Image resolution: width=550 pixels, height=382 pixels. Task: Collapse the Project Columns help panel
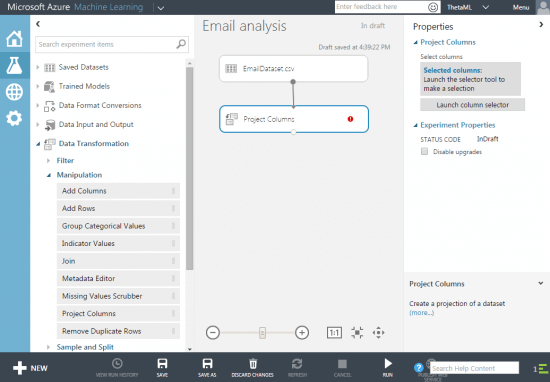pyautogui.click(x=541, y=283)
